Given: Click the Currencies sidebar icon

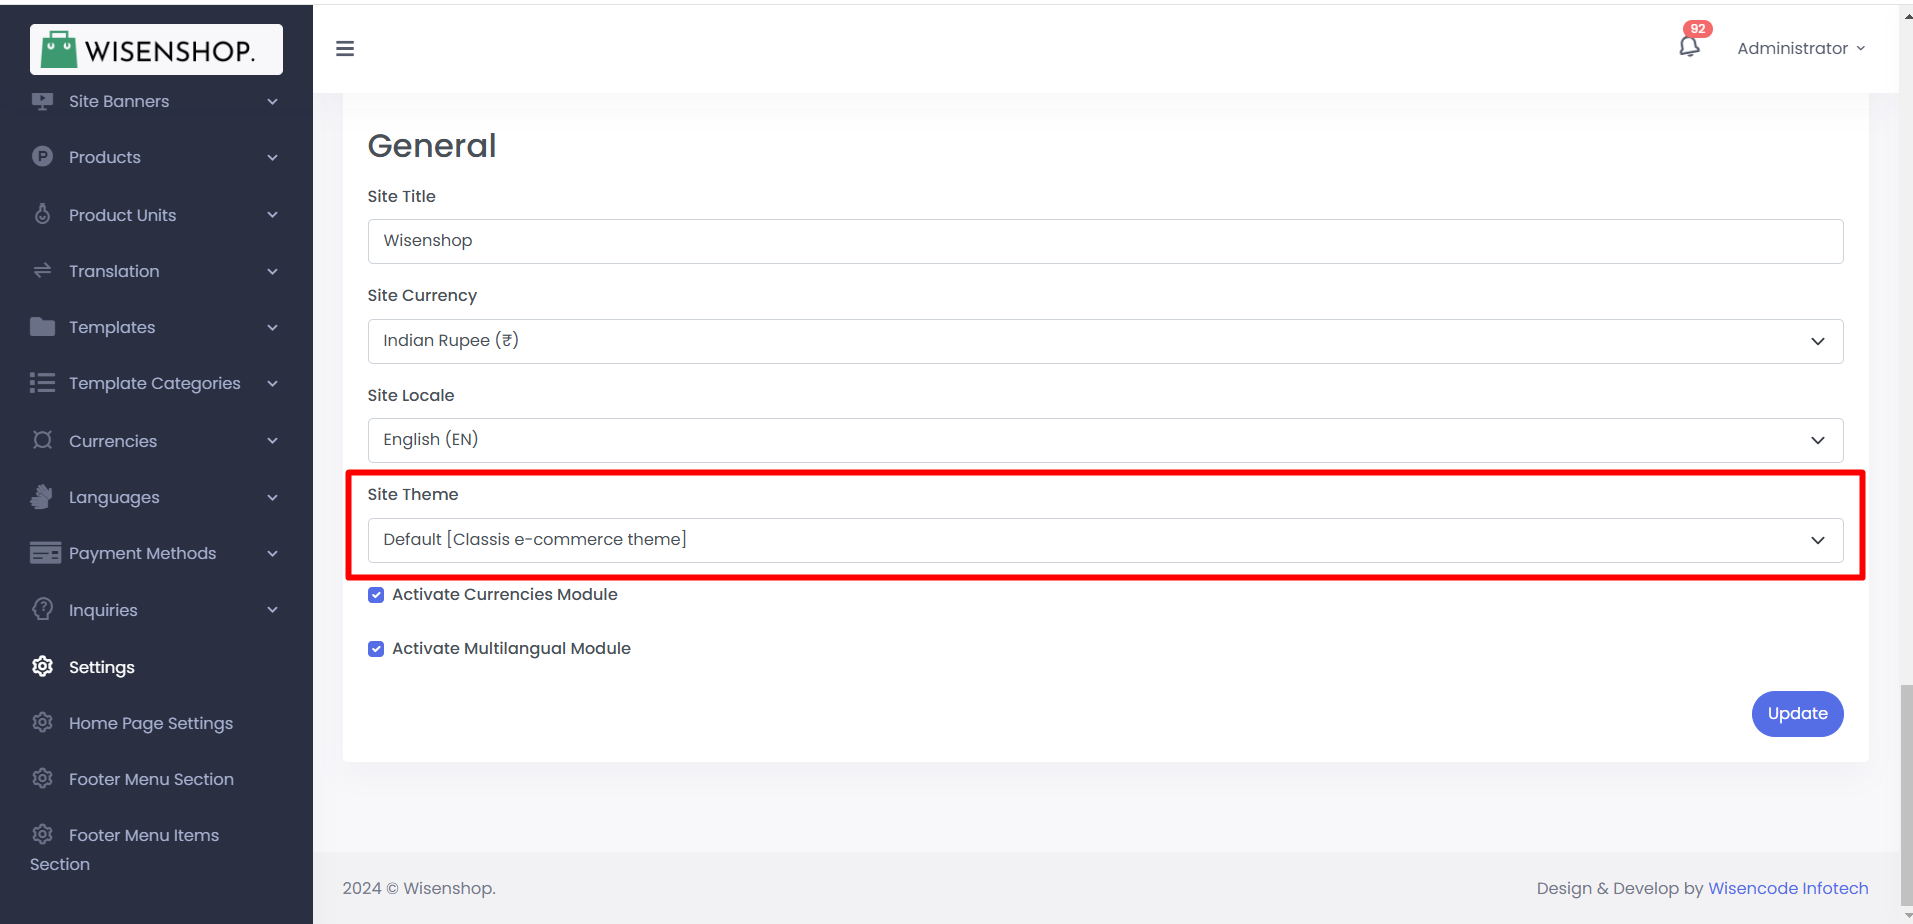Looking at the screenshot, I should click(41, 440).
